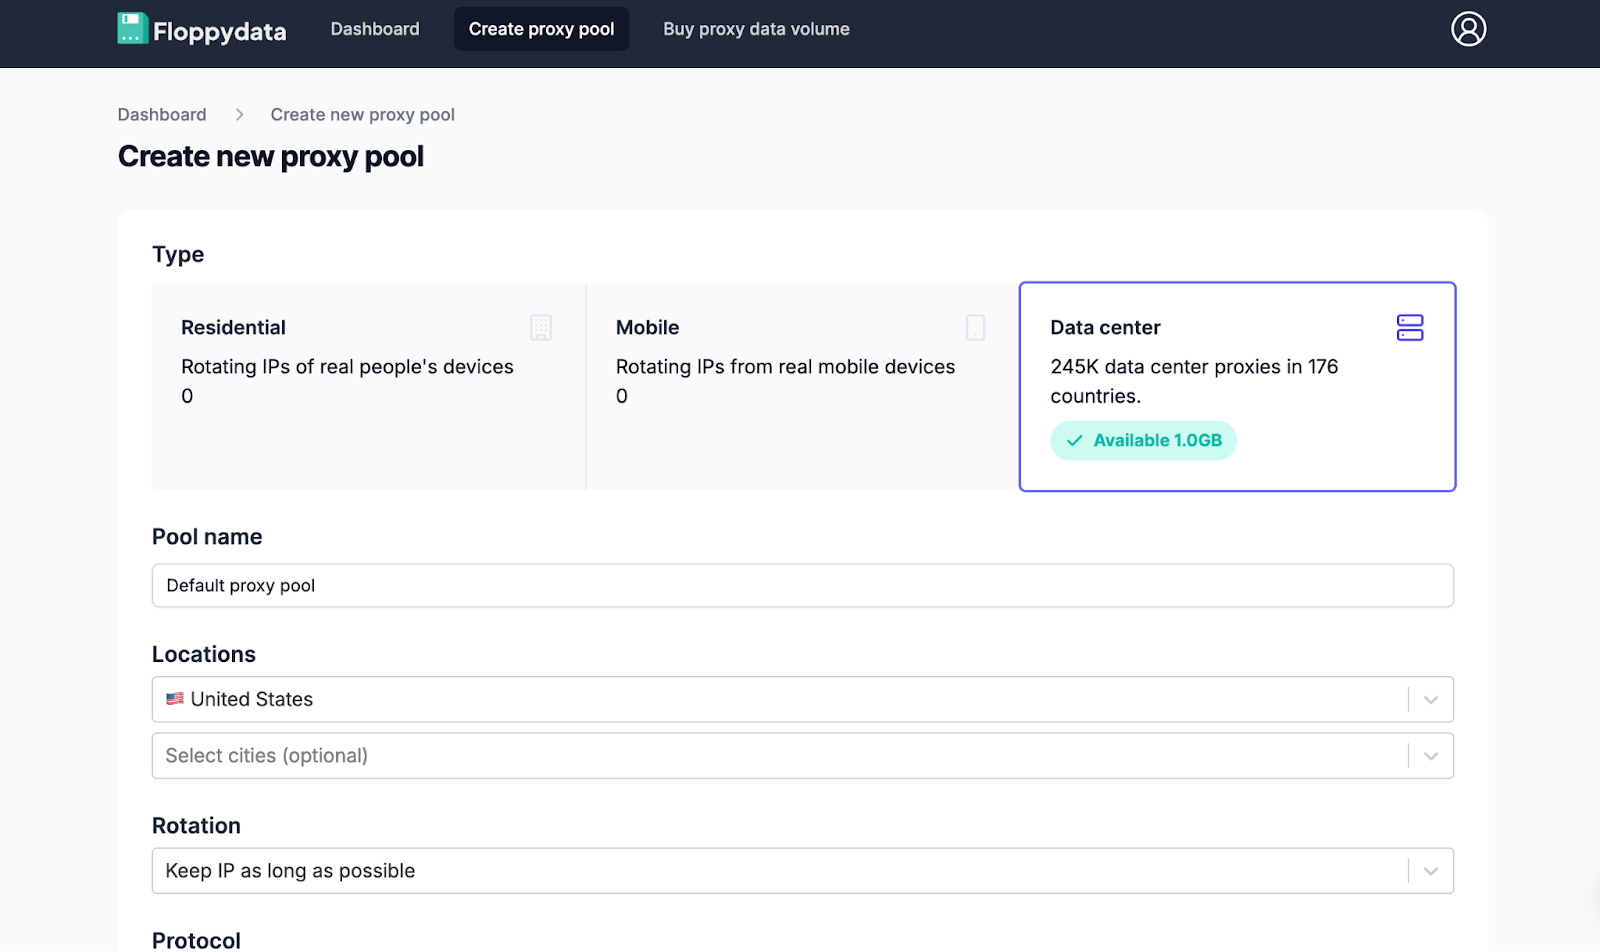1600x952 pixels.
Task: Open the user account profile icon
Action: (x=1468, y=29)
